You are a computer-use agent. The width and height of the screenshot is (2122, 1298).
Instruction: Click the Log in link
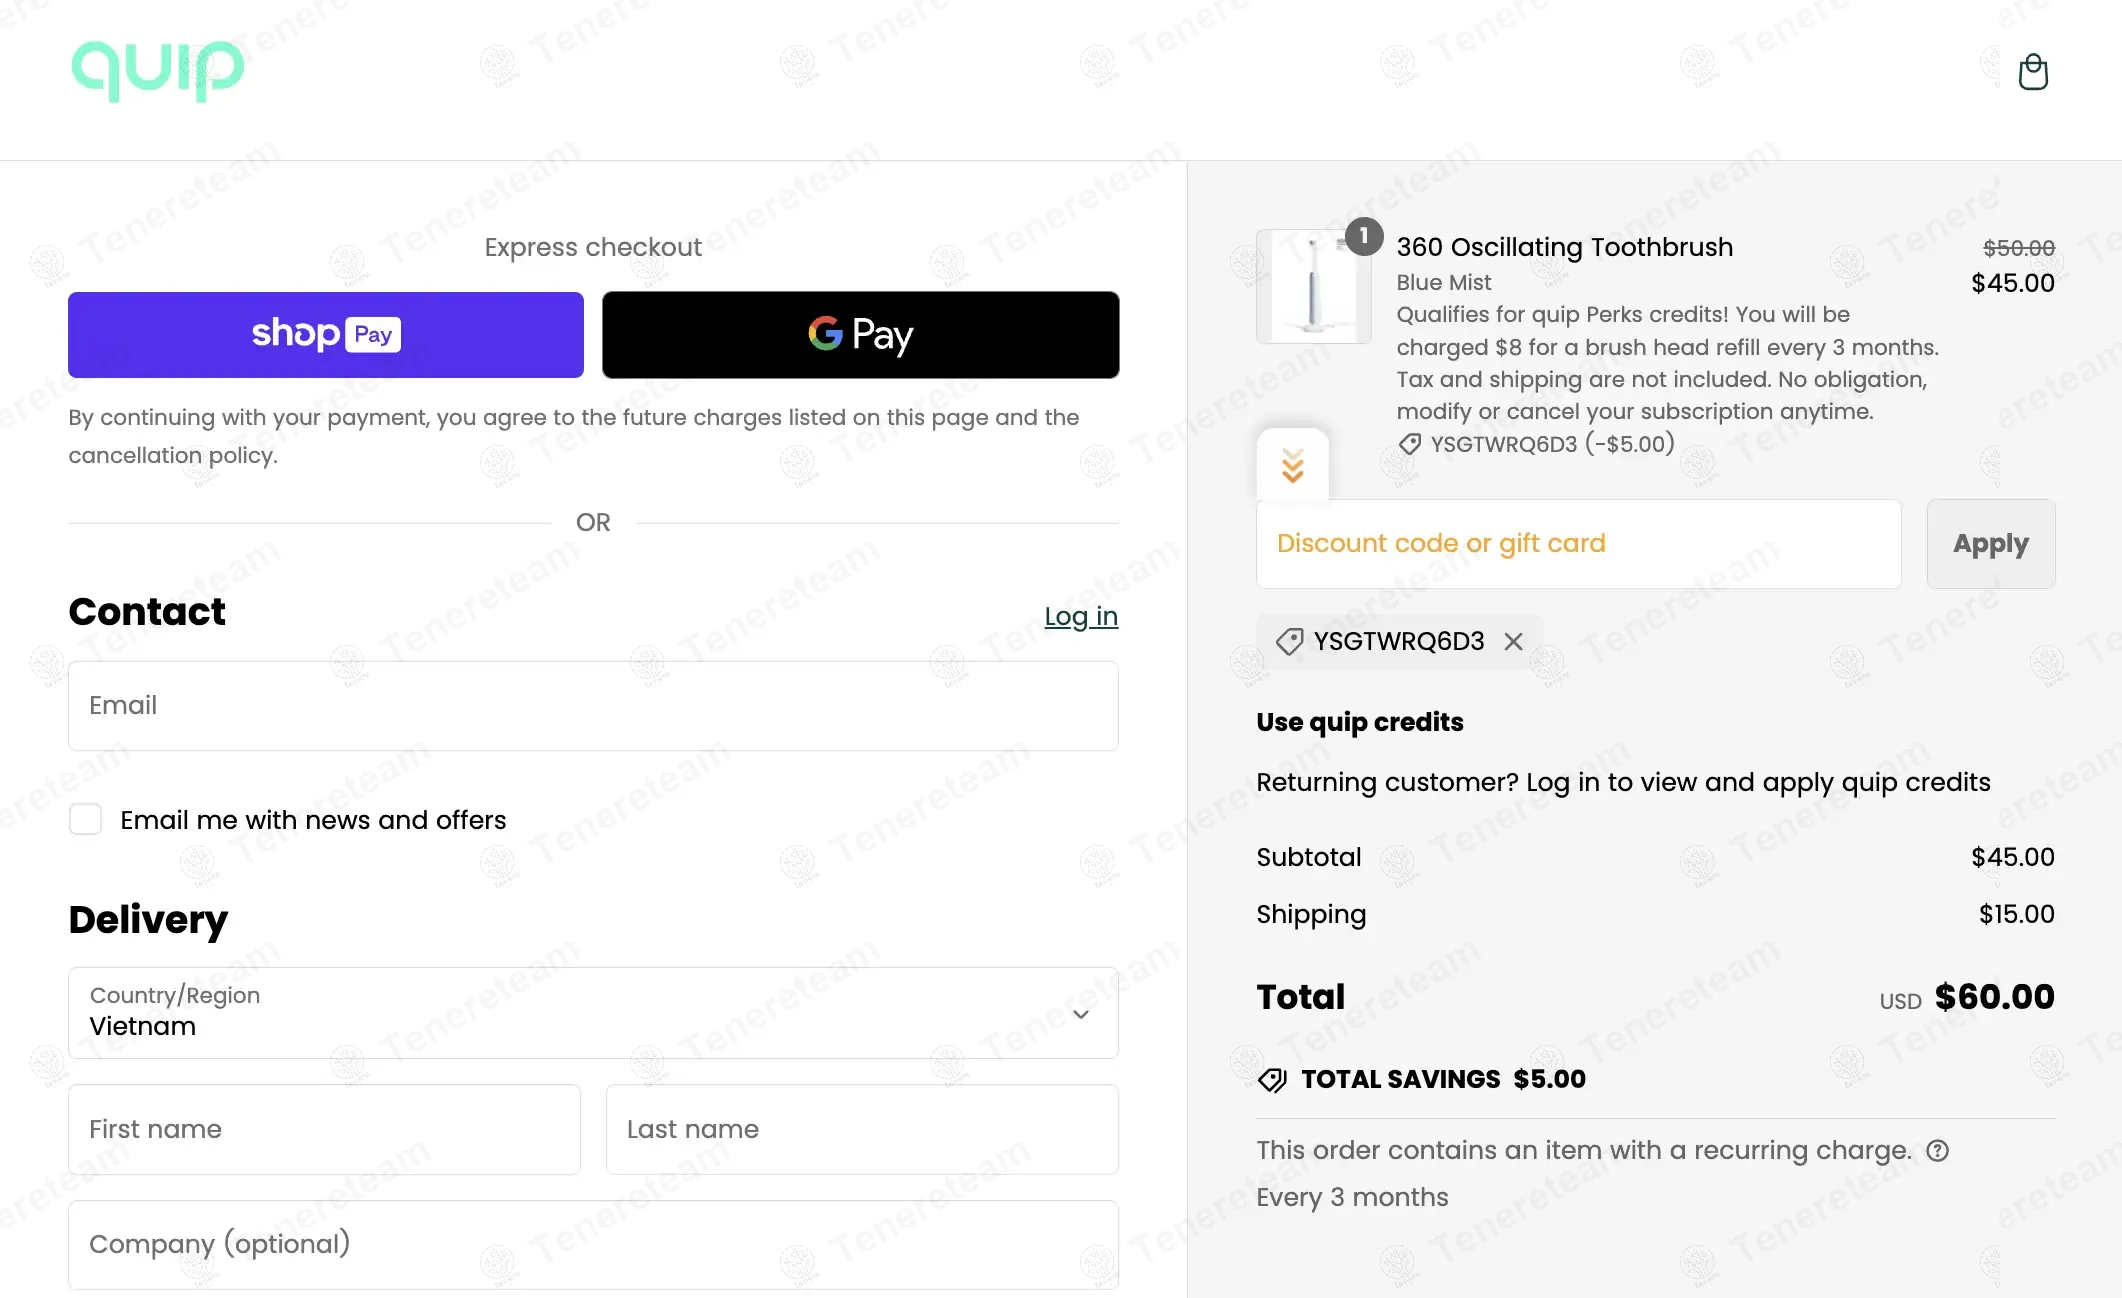point(1081,616)
